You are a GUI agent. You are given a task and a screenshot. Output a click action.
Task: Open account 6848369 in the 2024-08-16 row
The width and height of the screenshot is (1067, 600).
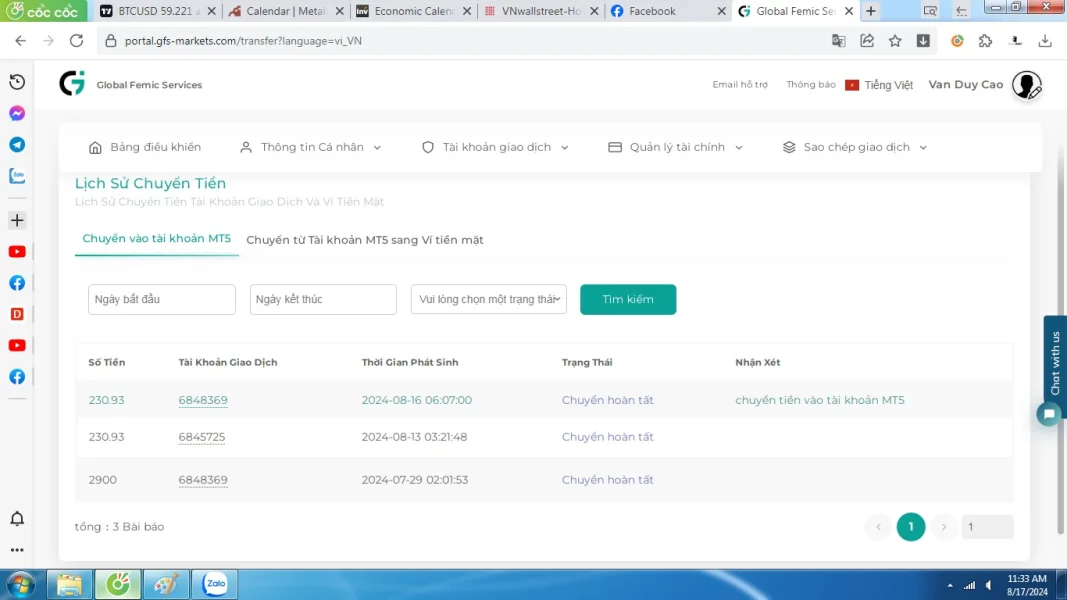tap(203, 400)
